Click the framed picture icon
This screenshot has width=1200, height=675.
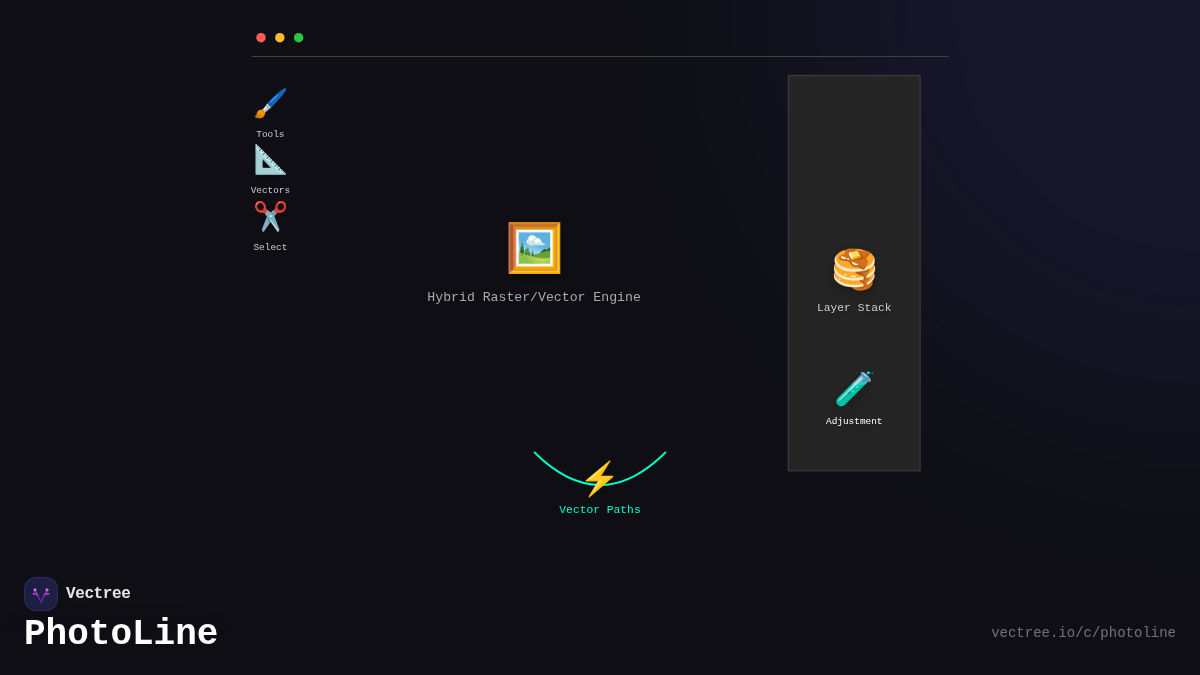[534, 248]
